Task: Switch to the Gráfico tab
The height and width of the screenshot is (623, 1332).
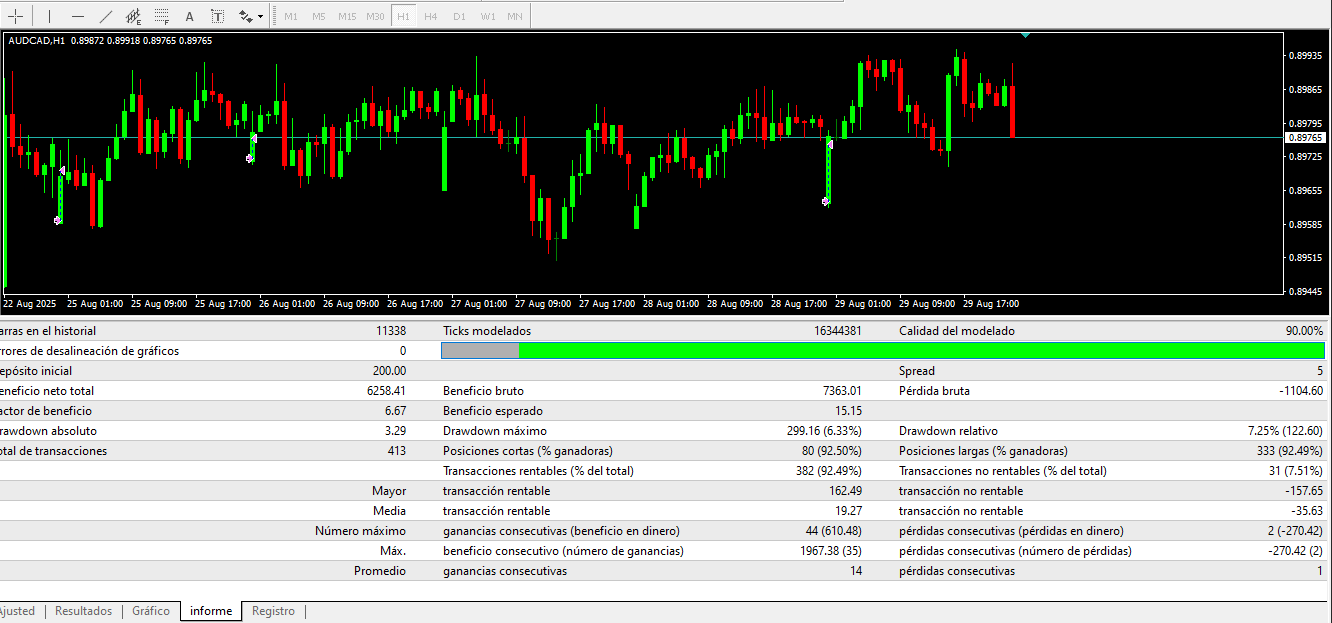Action: (151, 611)
